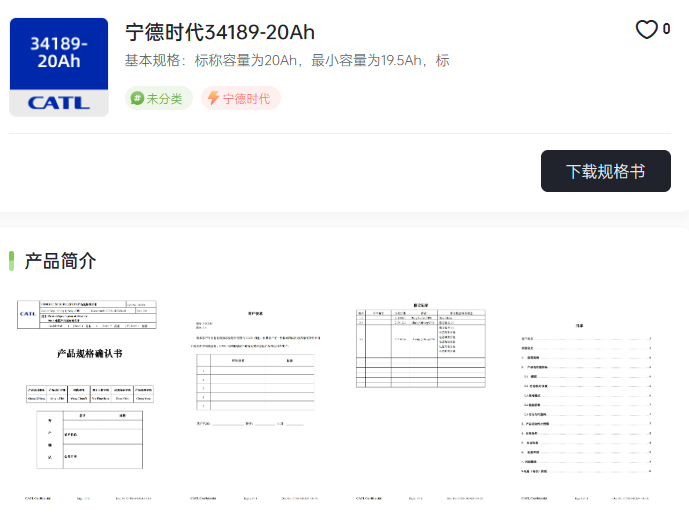Click the like count number 0
Viewport: 689px width, 525px height.
(x=666, y=29)
